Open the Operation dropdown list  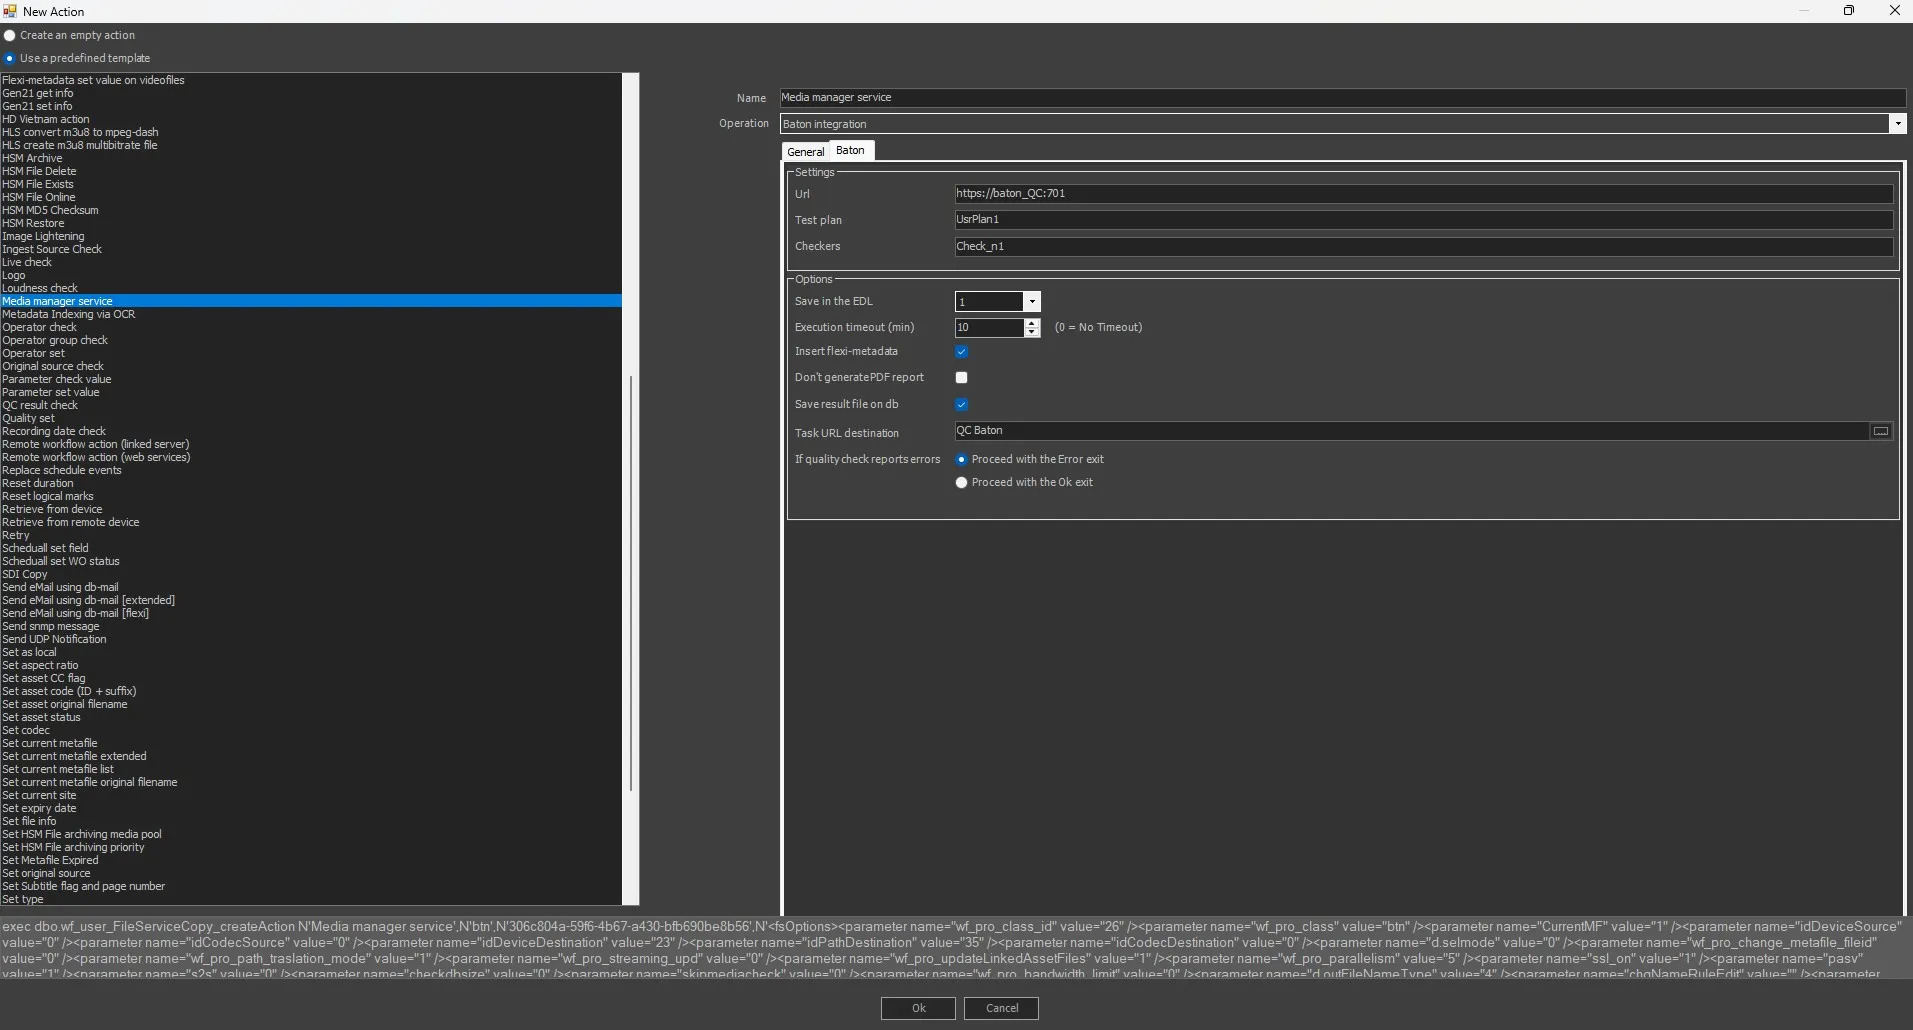tap(1896, 124)
